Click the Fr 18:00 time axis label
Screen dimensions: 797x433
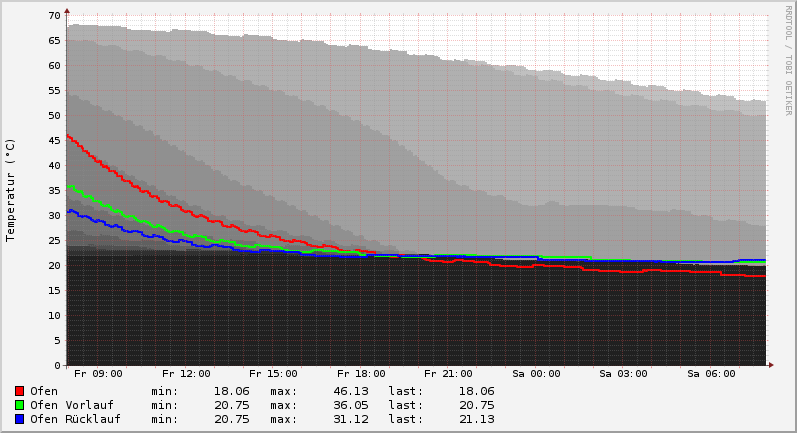362,374
